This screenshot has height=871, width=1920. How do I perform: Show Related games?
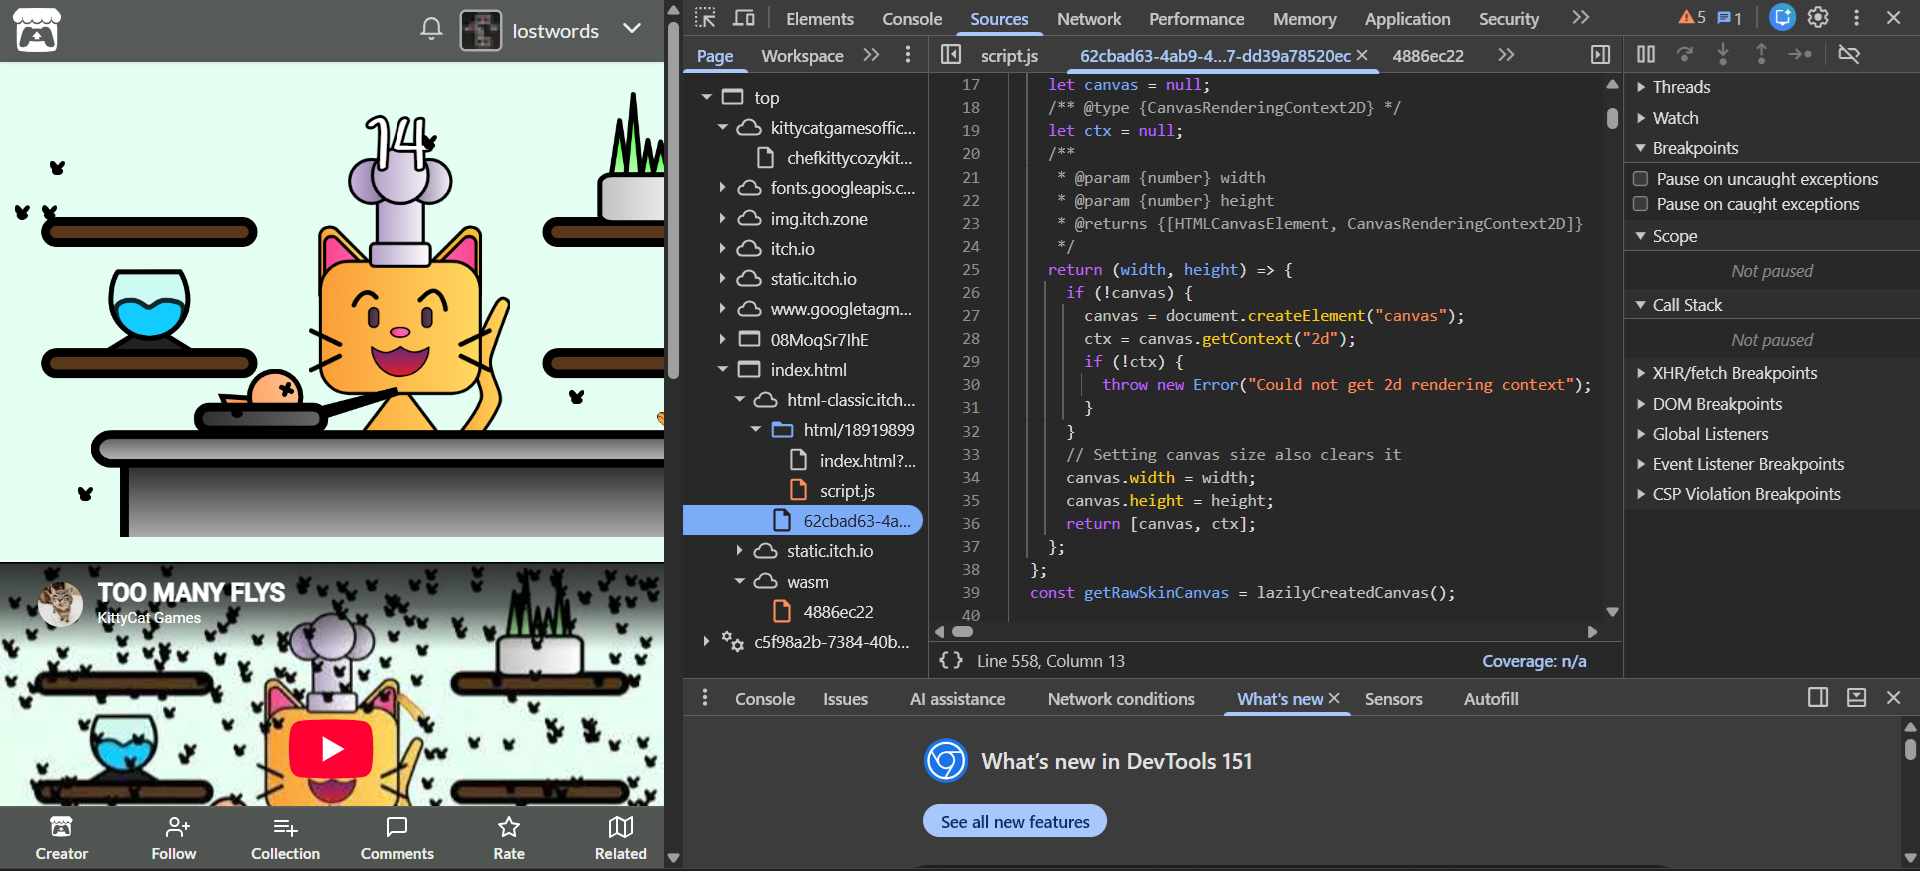pyautogui.click(x=621, y=838)
